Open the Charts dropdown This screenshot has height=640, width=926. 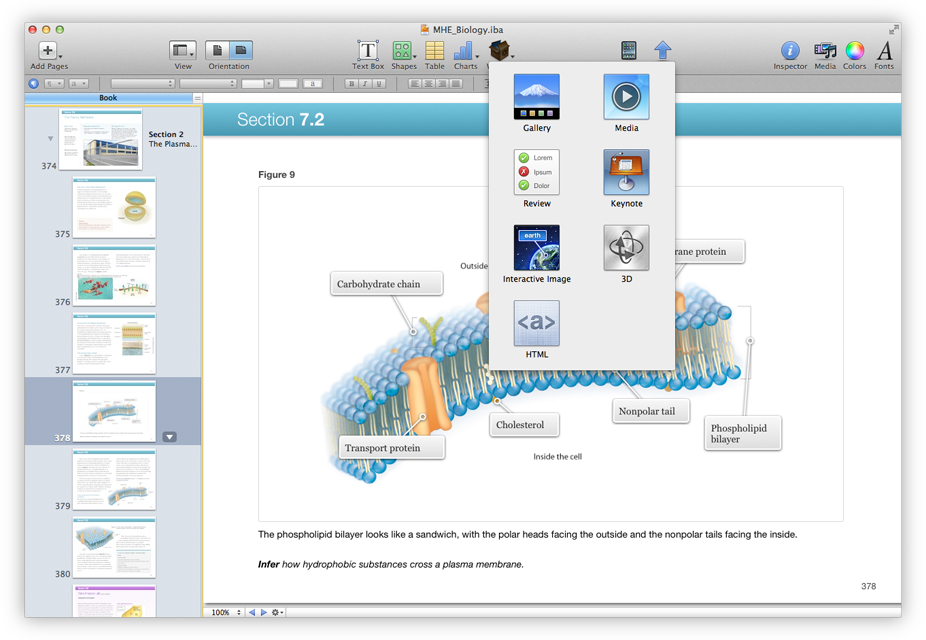click(465, 51)
